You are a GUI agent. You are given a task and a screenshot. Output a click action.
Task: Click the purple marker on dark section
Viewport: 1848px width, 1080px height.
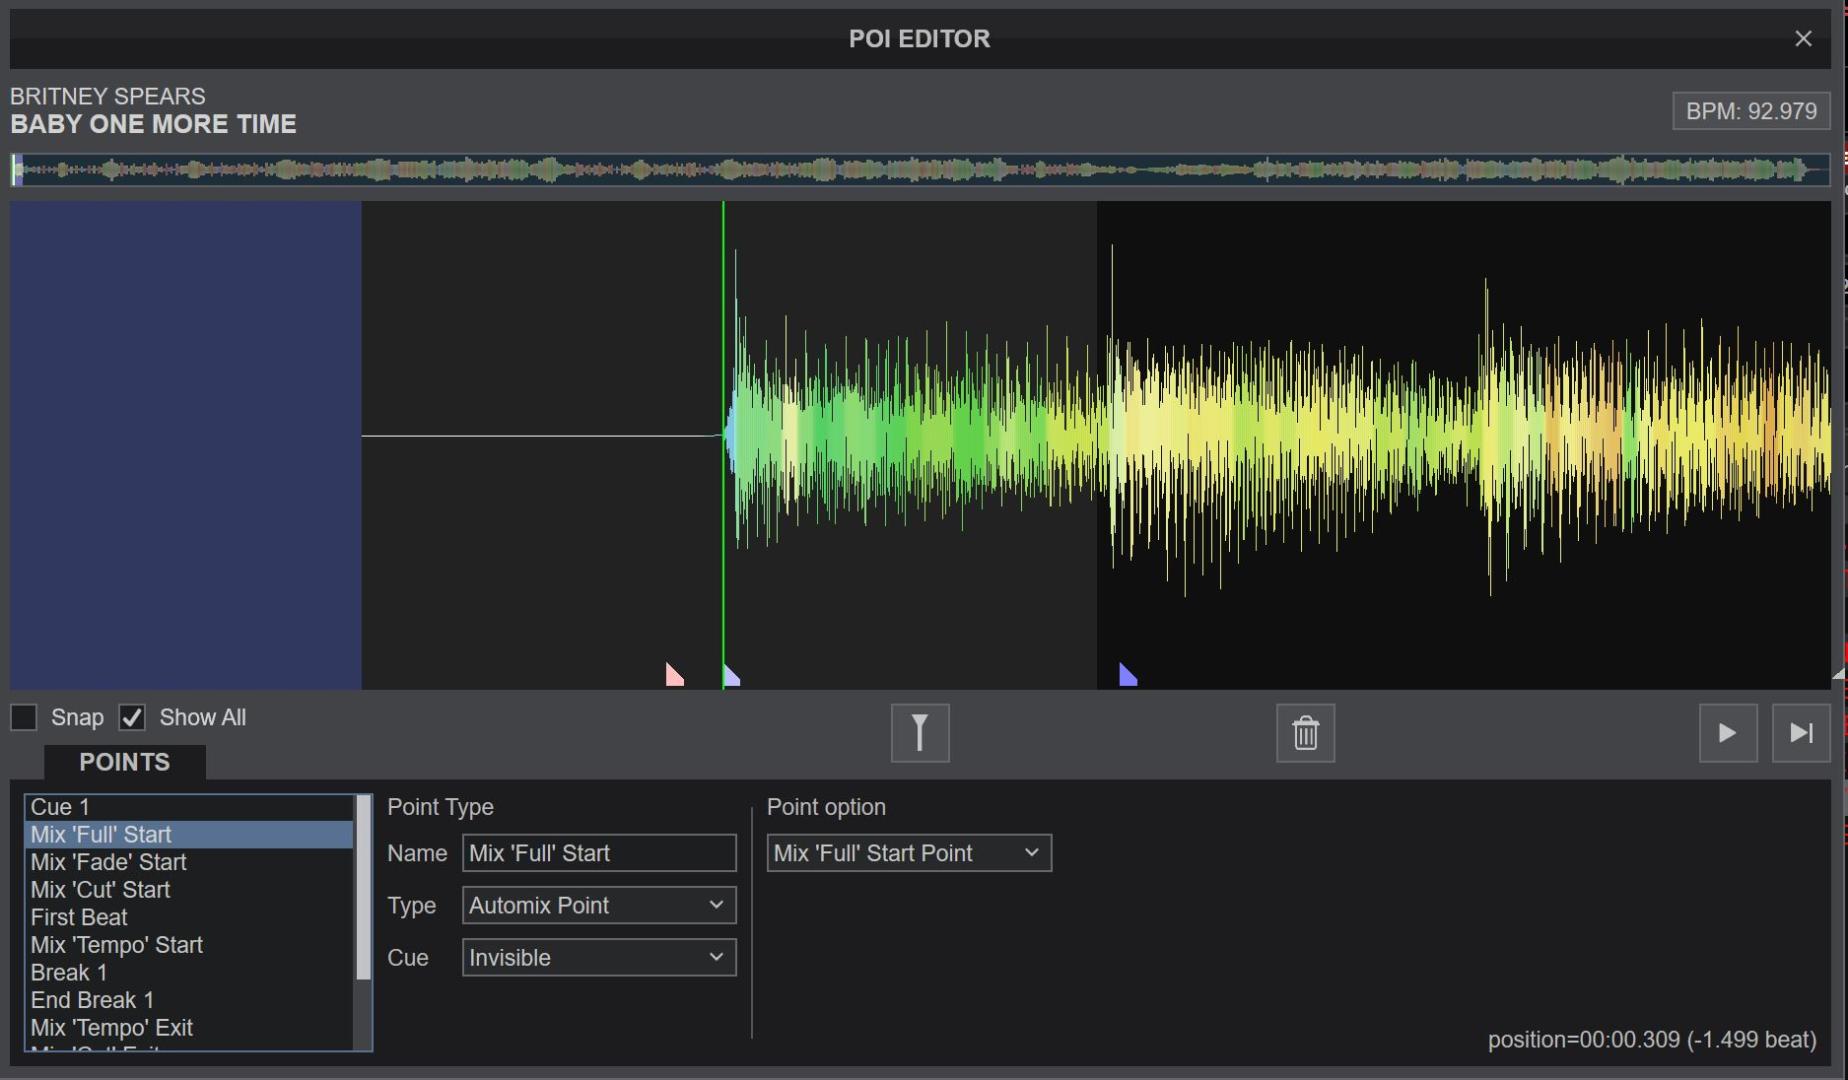(1128, 675)
